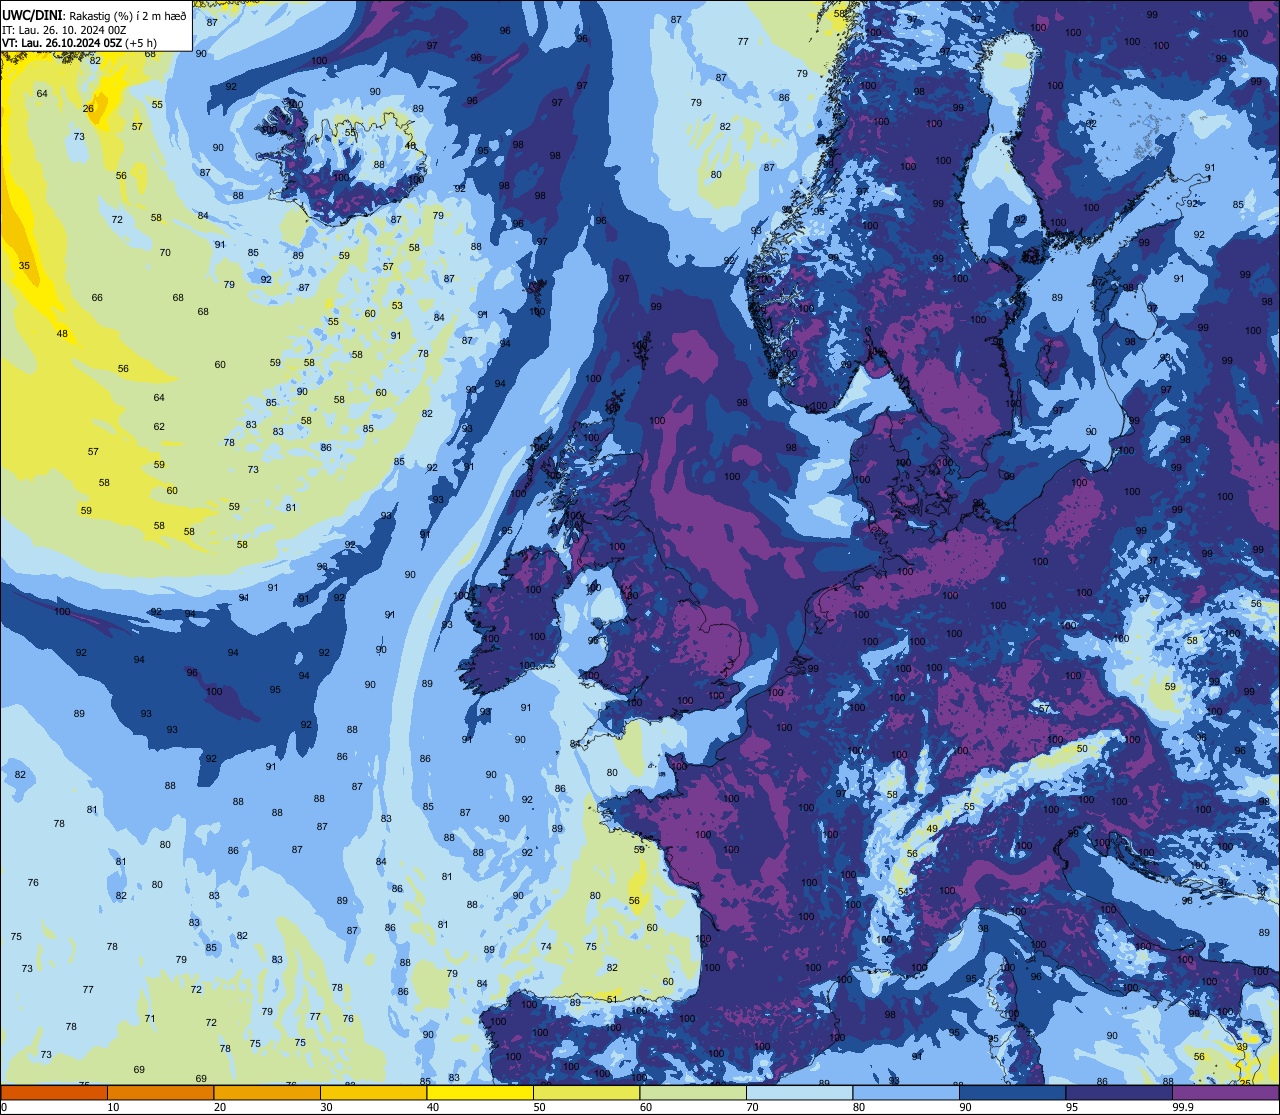This screenshot has height=1115, width=1280.
Task: Click the light blue 80–90 legend swatch
Action: click(x=906, y=1092)
